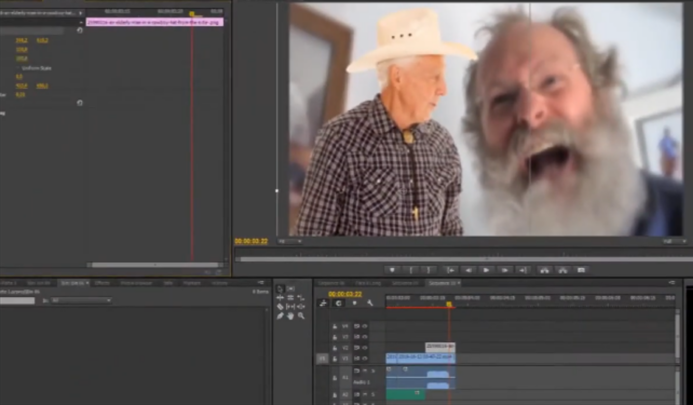Click the Uniform Scale checkbox label
The width and height of the screenshot is (693, 405).
click(37, 68)
